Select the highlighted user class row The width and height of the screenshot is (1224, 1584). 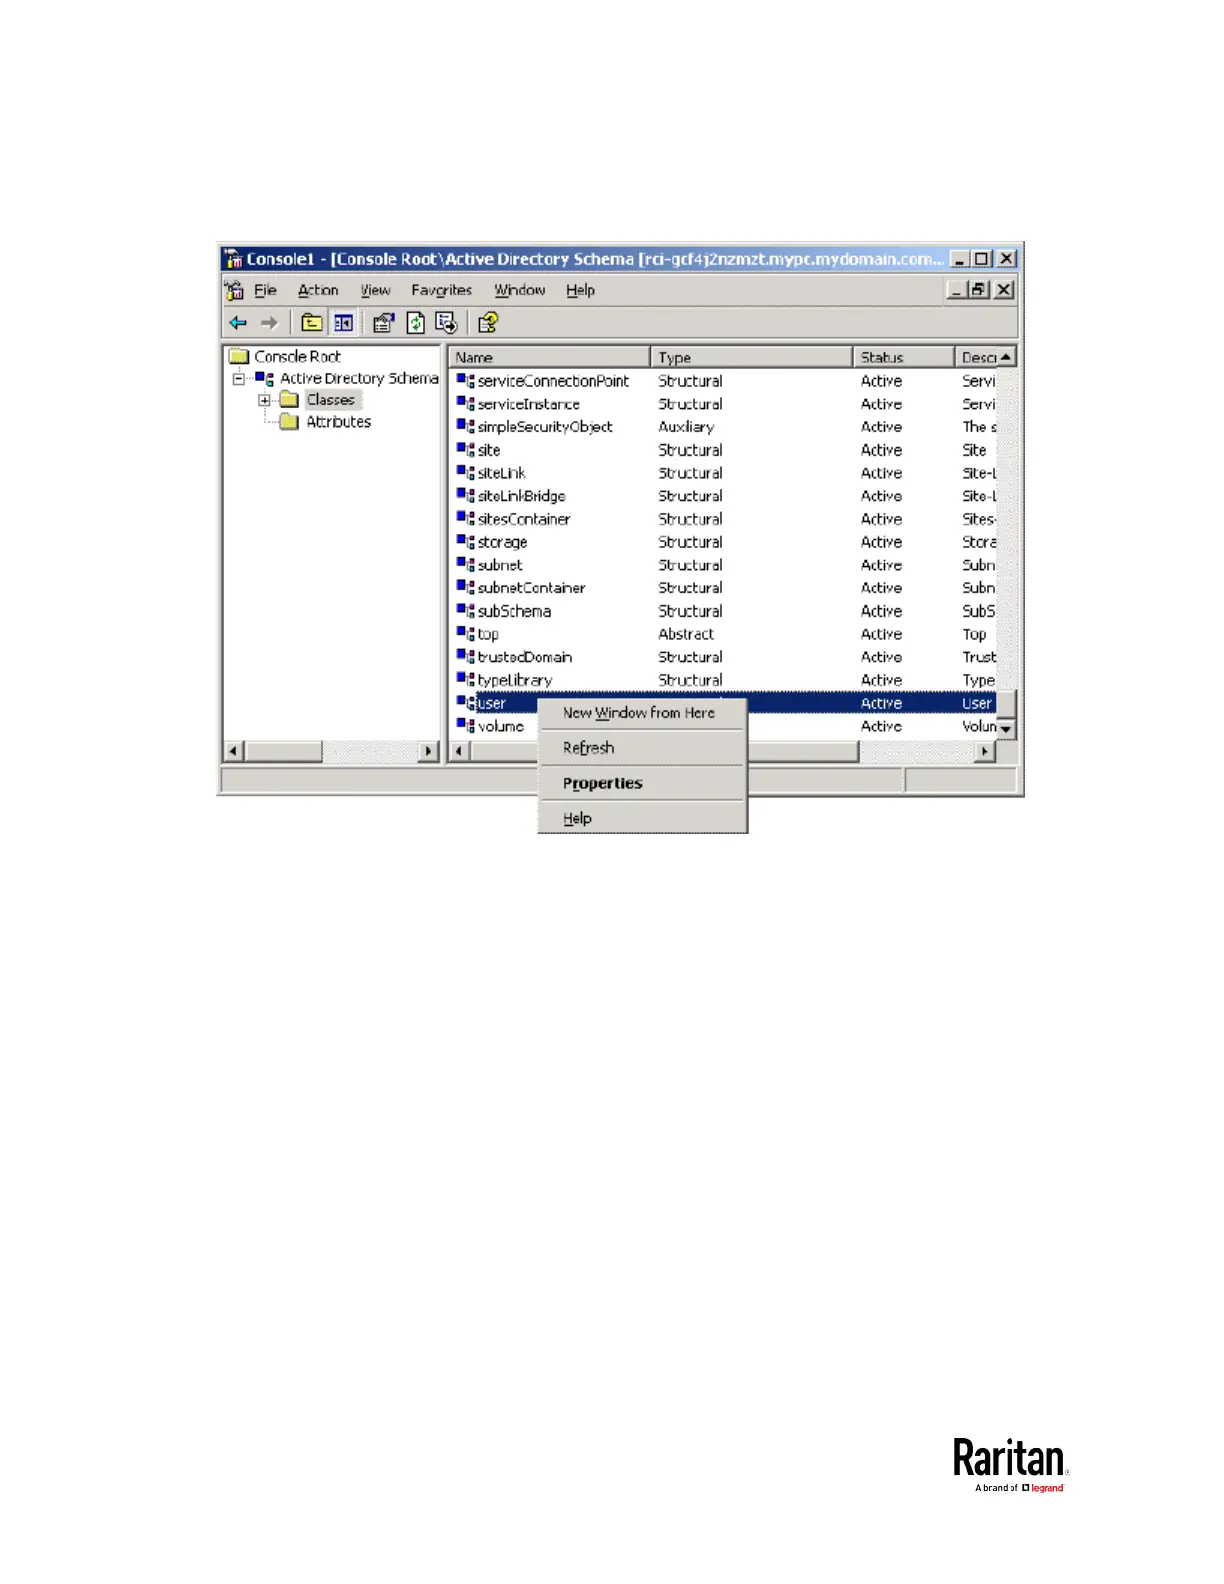click(726, 703)
